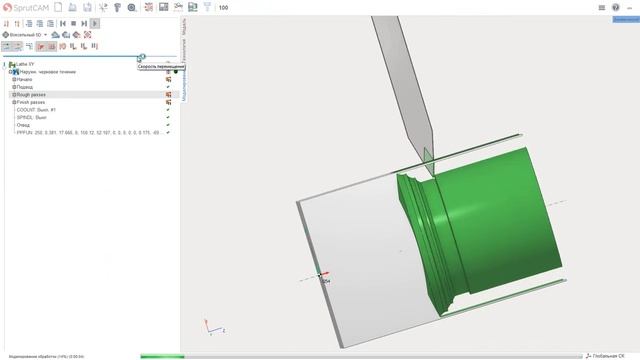Viewport: 640px width, 360px height.
Task: Open the dark window layout icon
Action: coord(164,7)
